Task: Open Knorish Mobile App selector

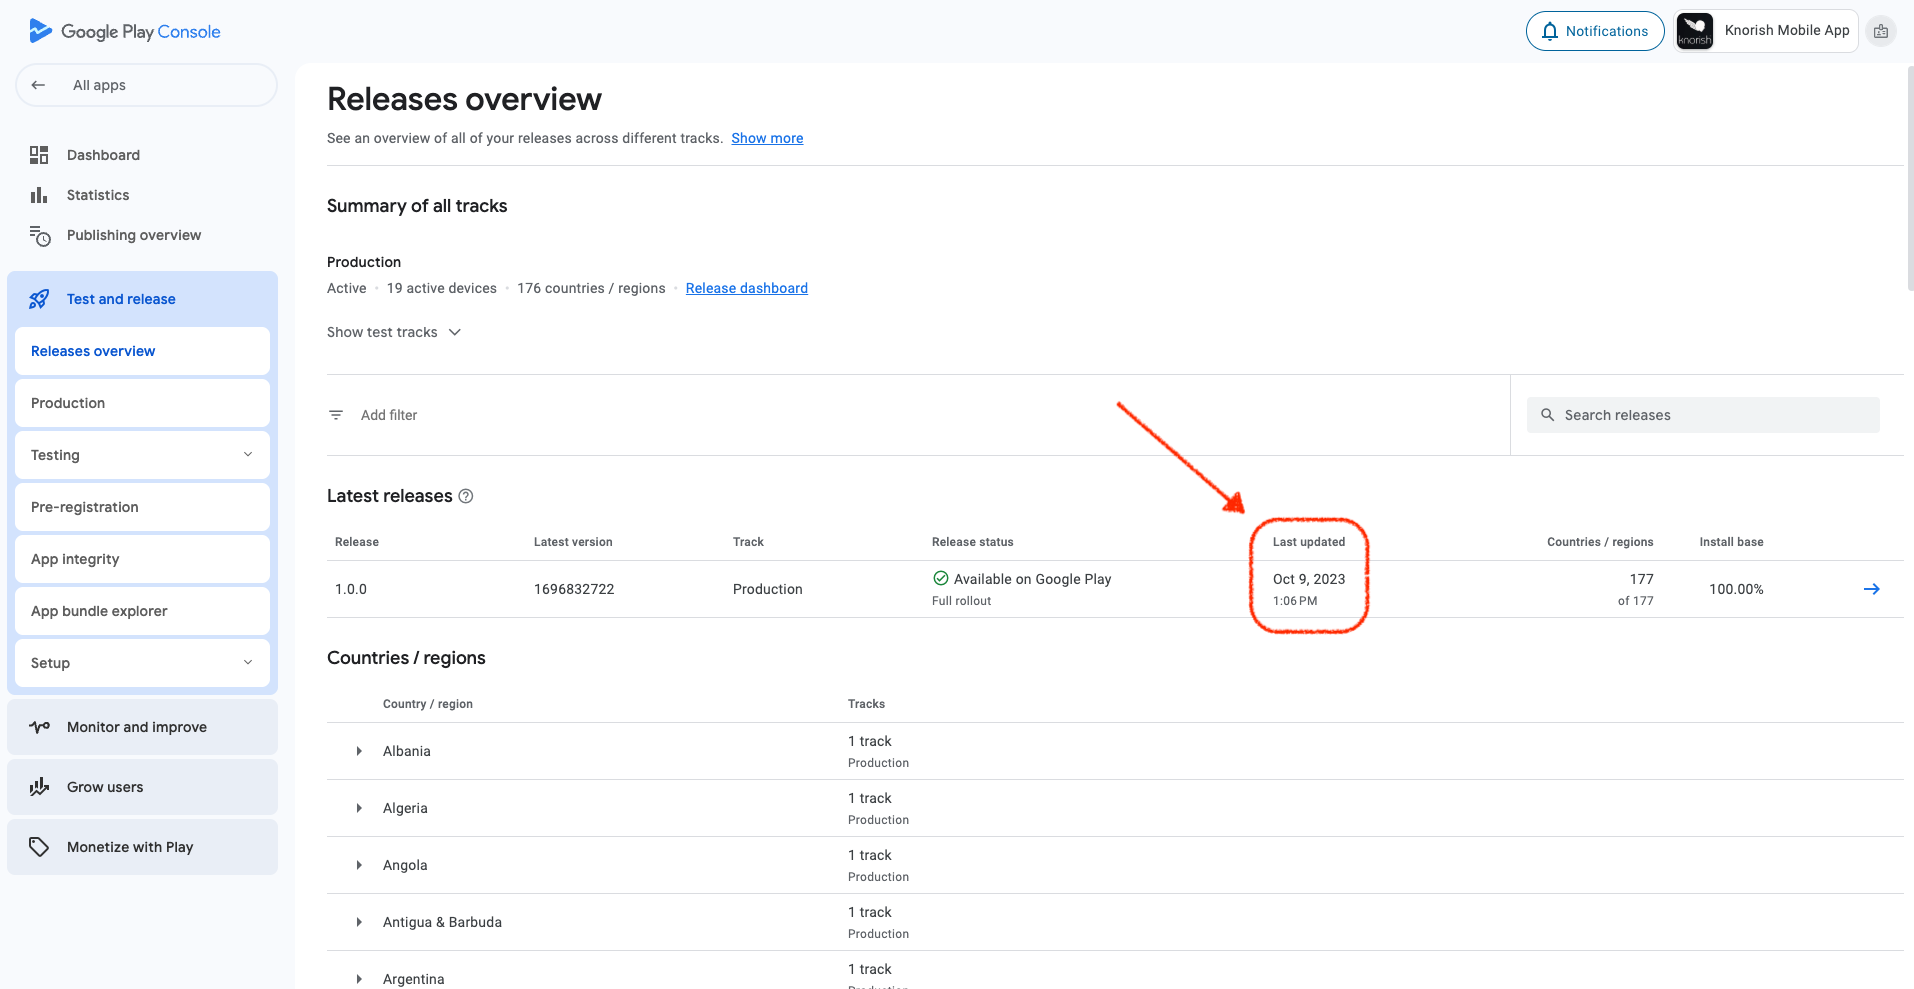Action: pyautogui.click(x=1766, y=31)
